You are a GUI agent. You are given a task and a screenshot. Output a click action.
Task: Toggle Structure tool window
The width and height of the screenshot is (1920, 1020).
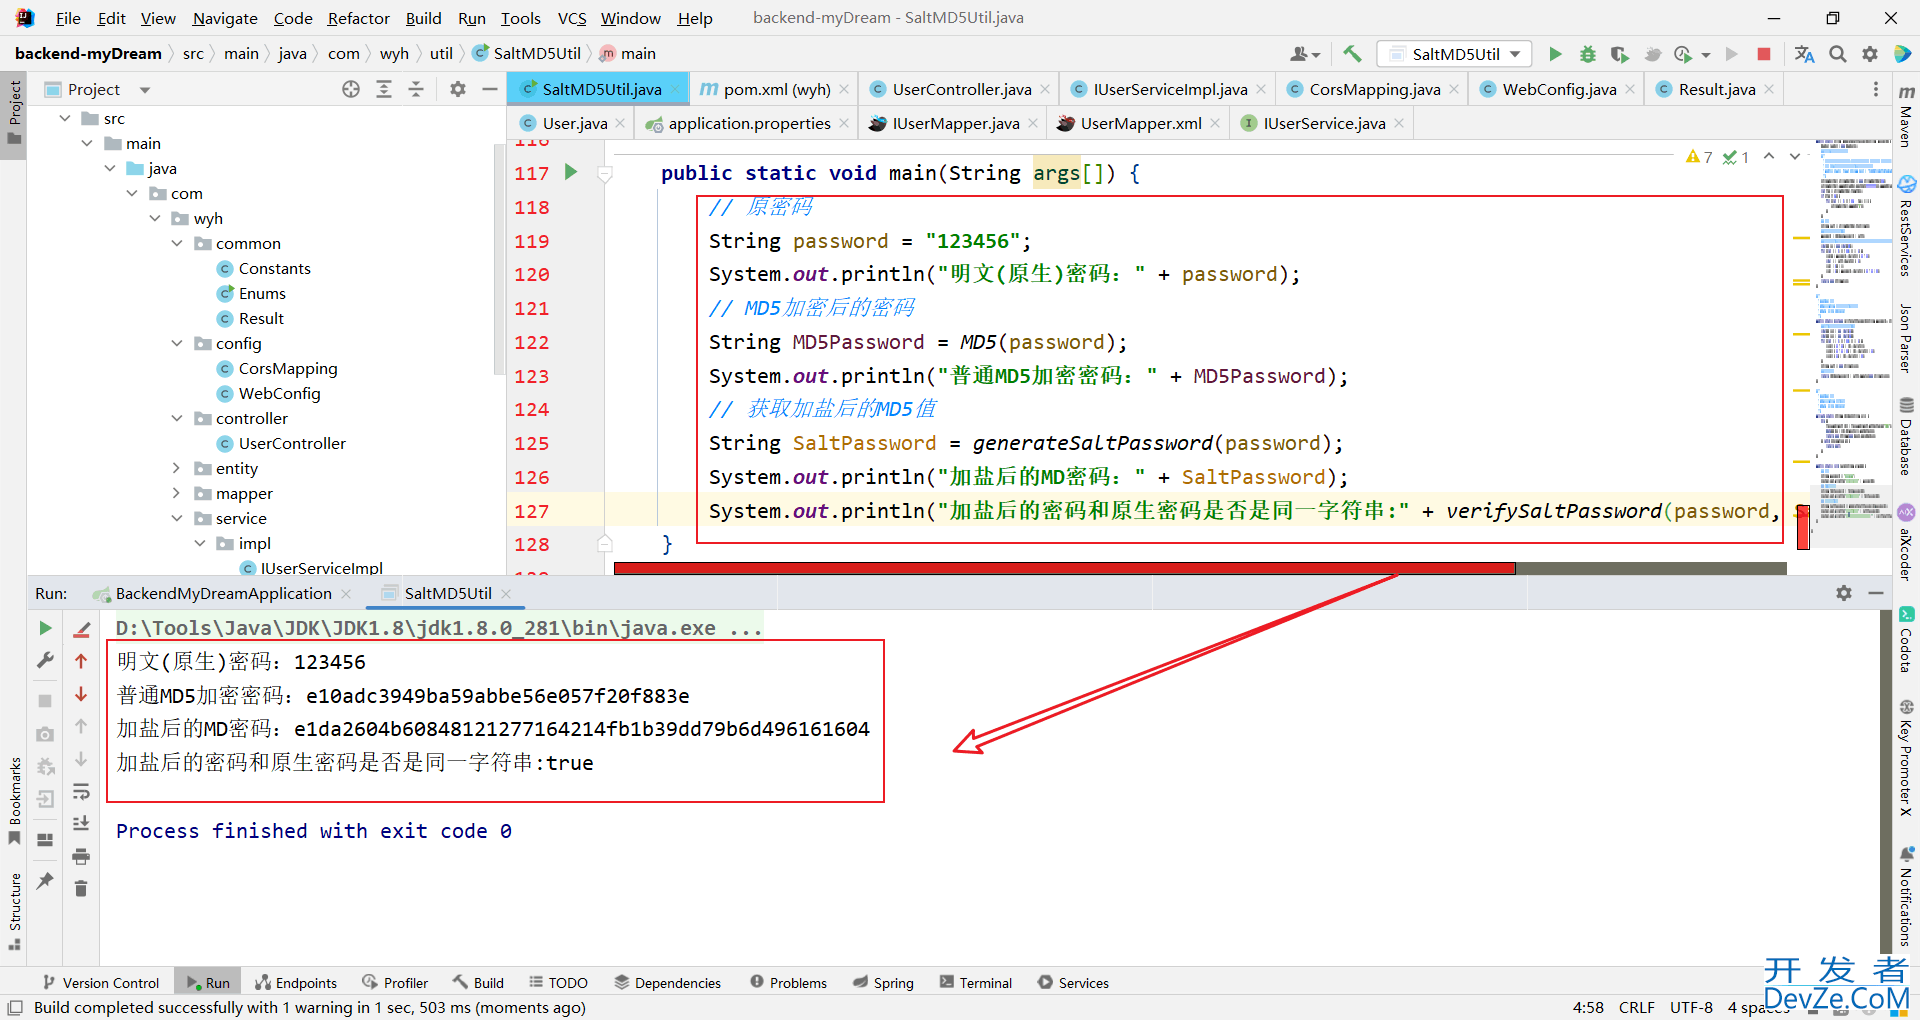[x=14, y=912]
